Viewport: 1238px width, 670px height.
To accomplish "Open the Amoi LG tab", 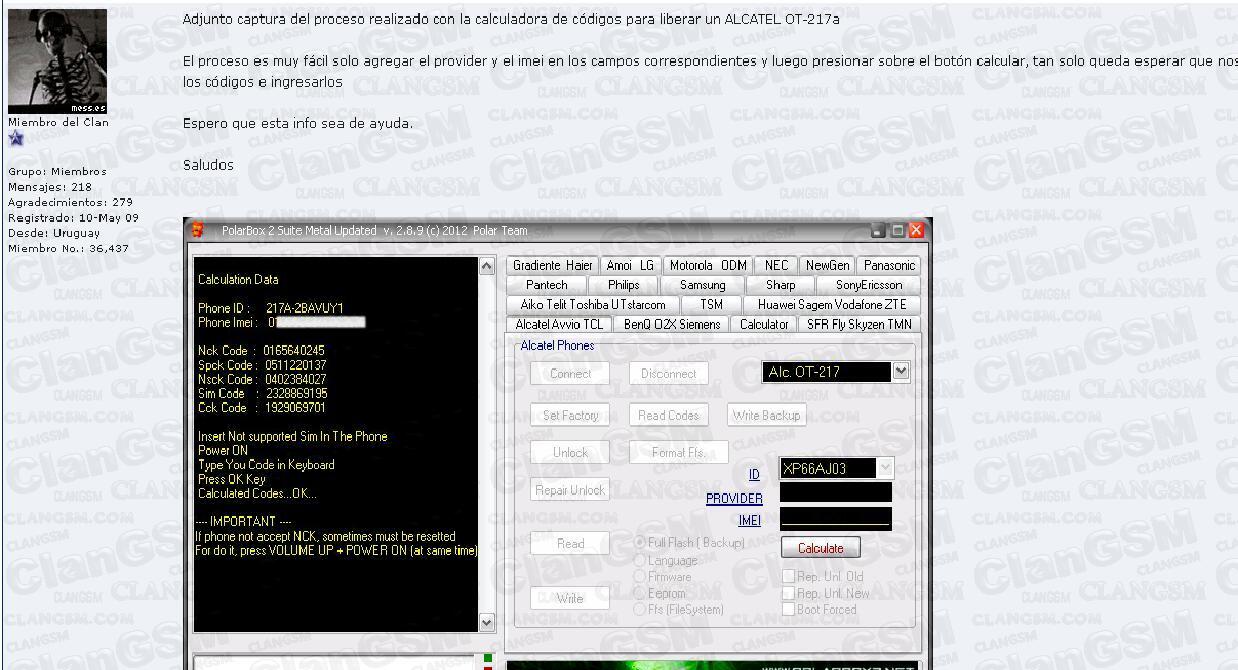I will (x=630, y=265).
